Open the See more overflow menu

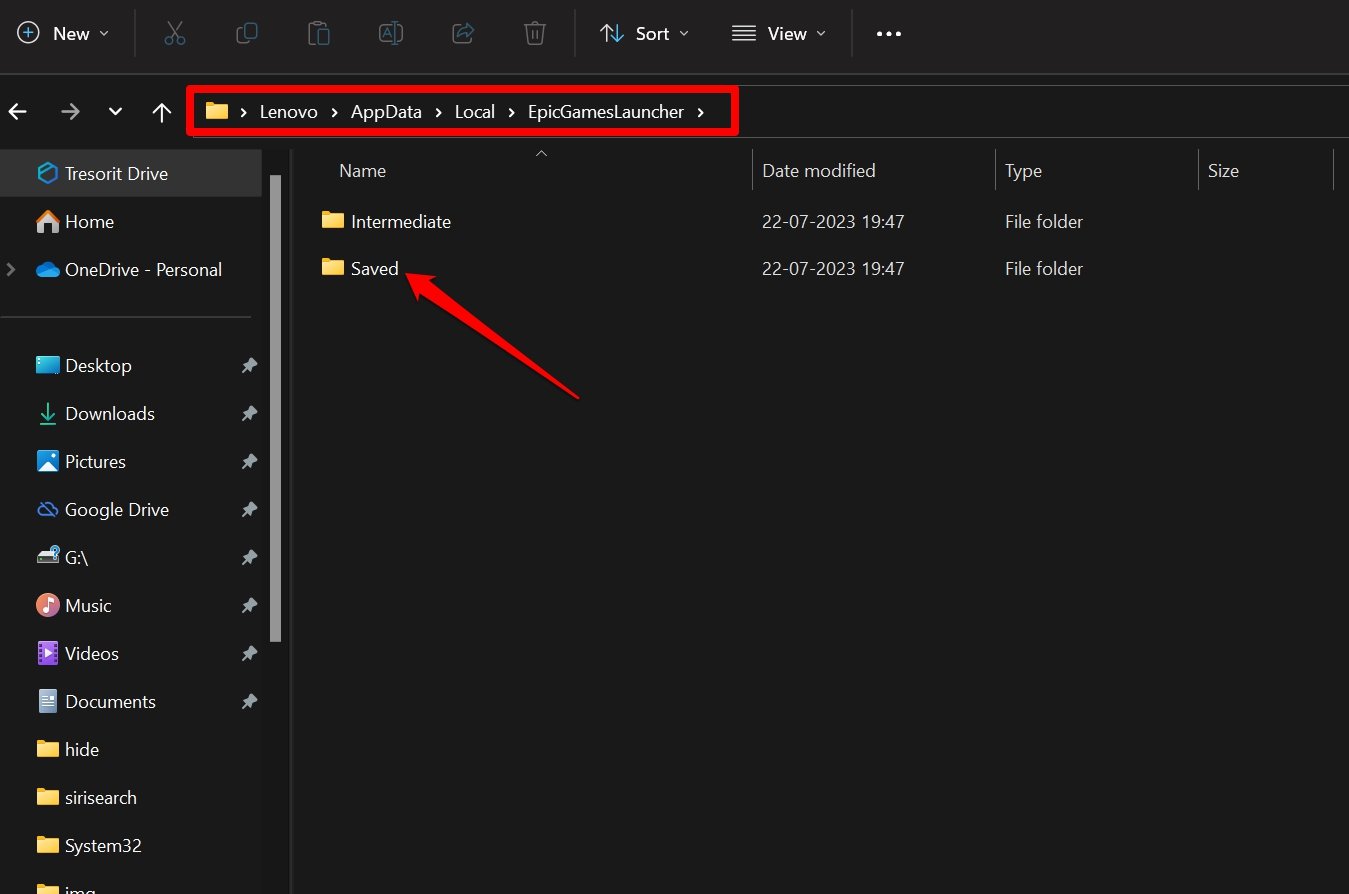888,33
